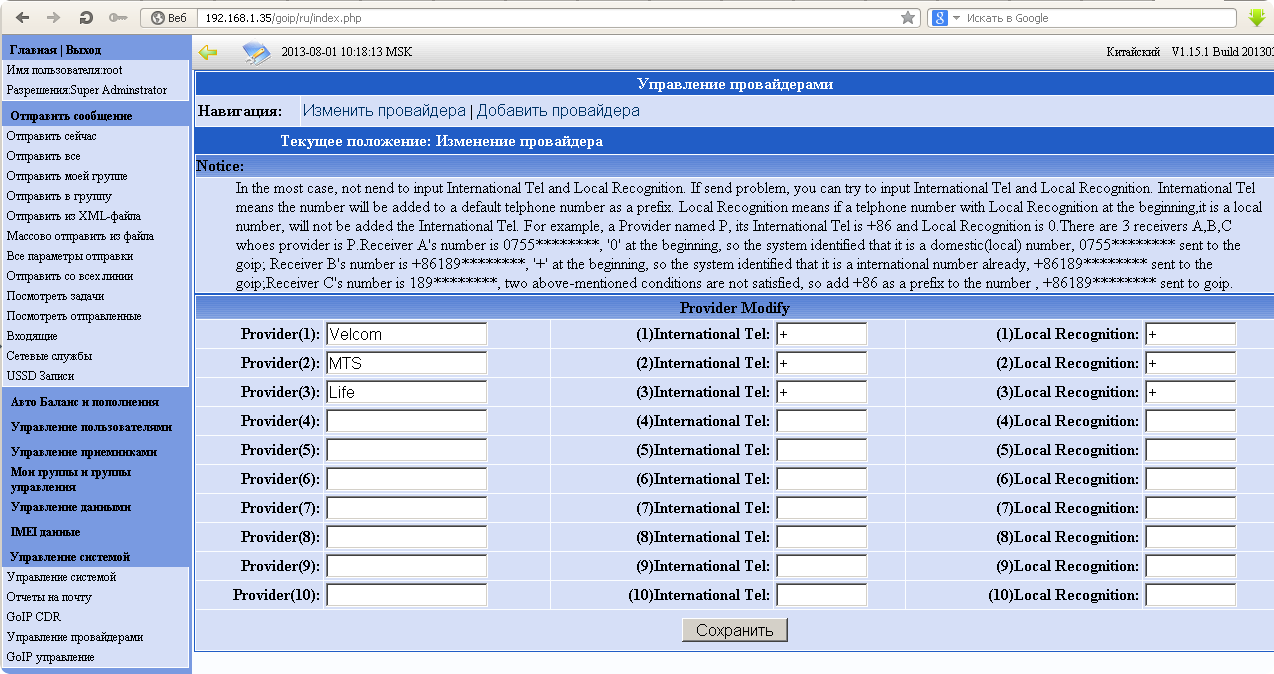Image resolution: width=1274 pixels, height=674 pixels.
Task: Click the empty Provider(7) field
Action: [406, 508]
